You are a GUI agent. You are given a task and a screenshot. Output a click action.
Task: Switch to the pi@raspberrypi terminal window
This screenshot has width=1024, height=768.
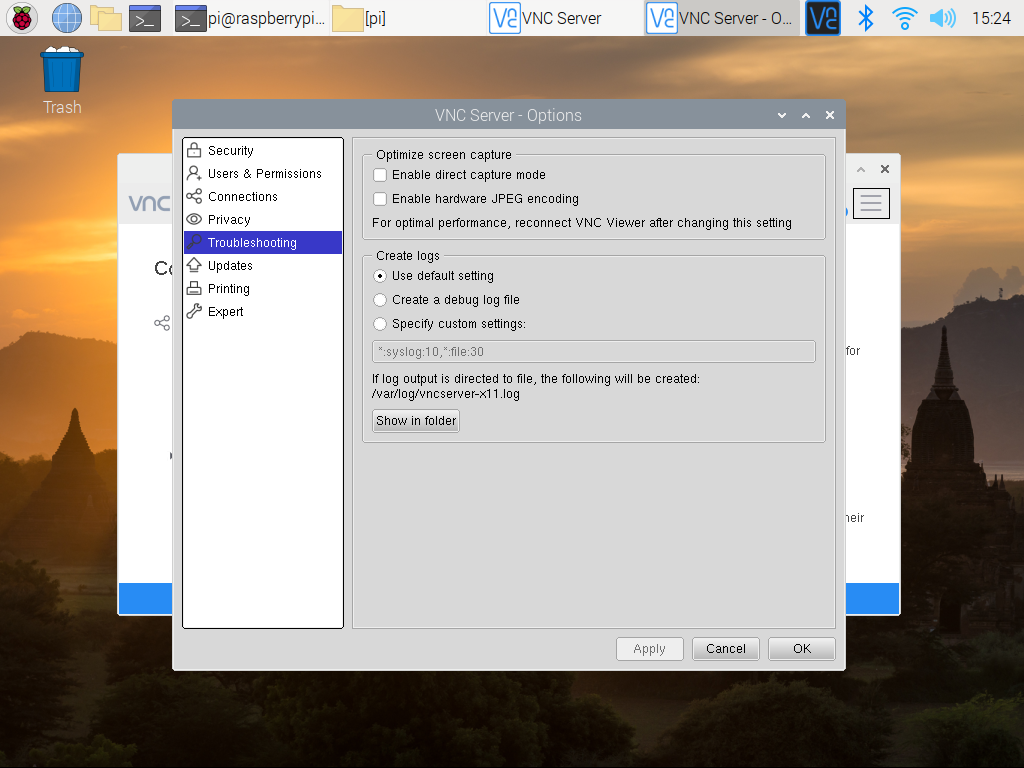click(250, 18)
